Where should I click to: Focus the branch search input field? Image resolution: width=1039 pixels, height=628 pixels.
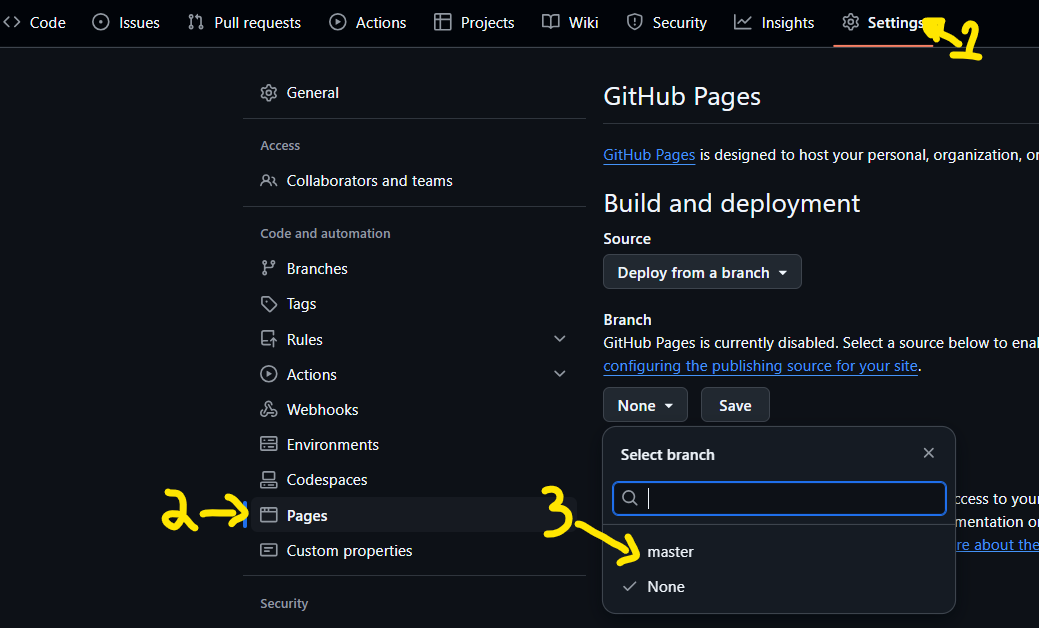(x=790, y=498)
